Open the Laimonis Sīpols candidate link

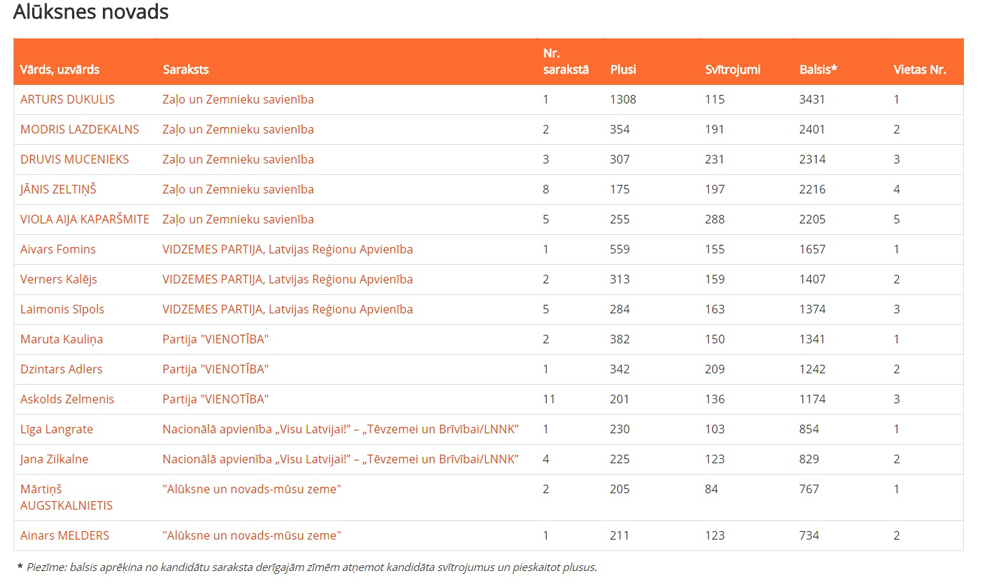[x=62, y=310]
